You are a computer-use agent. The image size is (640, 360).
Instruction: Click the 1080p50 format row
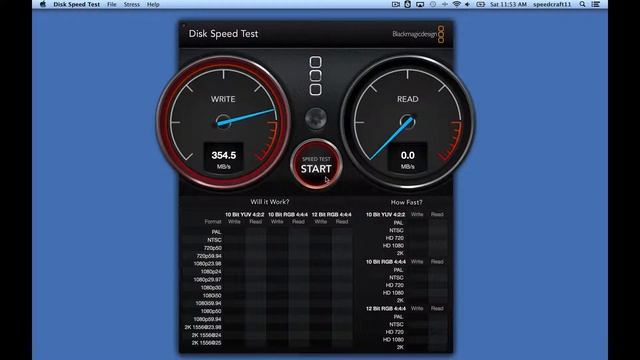[211, 311]
